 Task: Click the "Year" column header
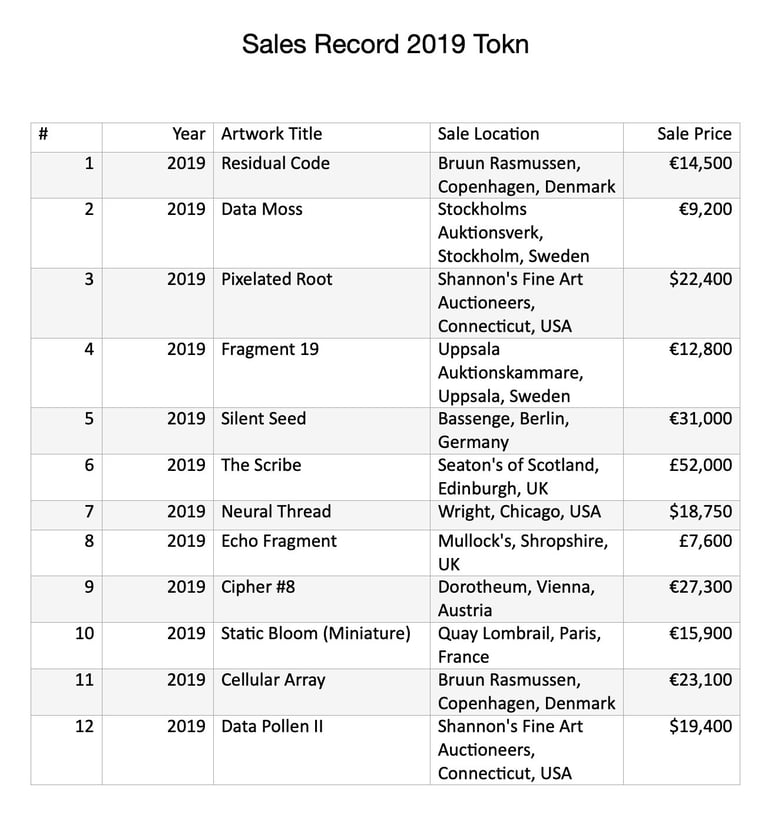(188, 134)
